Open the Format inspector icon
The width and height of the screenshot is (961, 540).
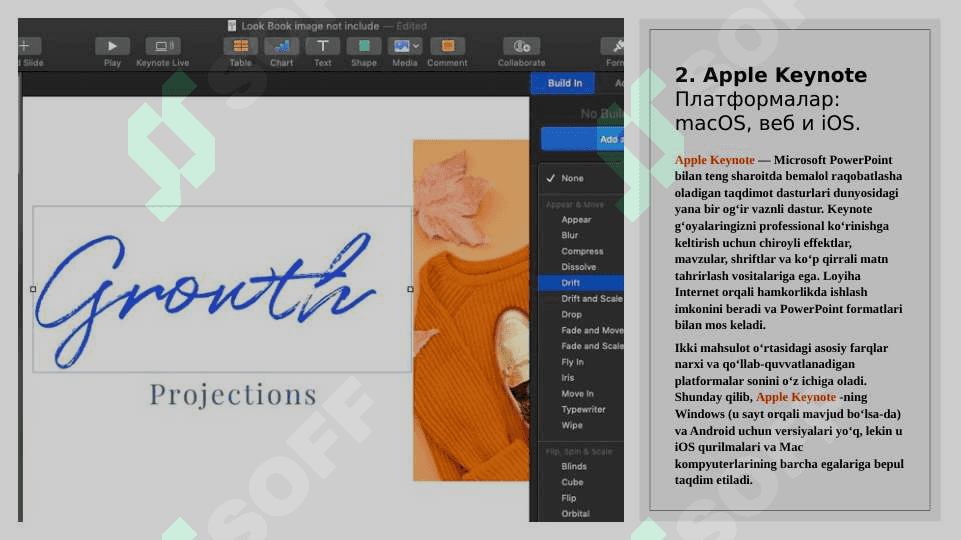pos(614,46)
